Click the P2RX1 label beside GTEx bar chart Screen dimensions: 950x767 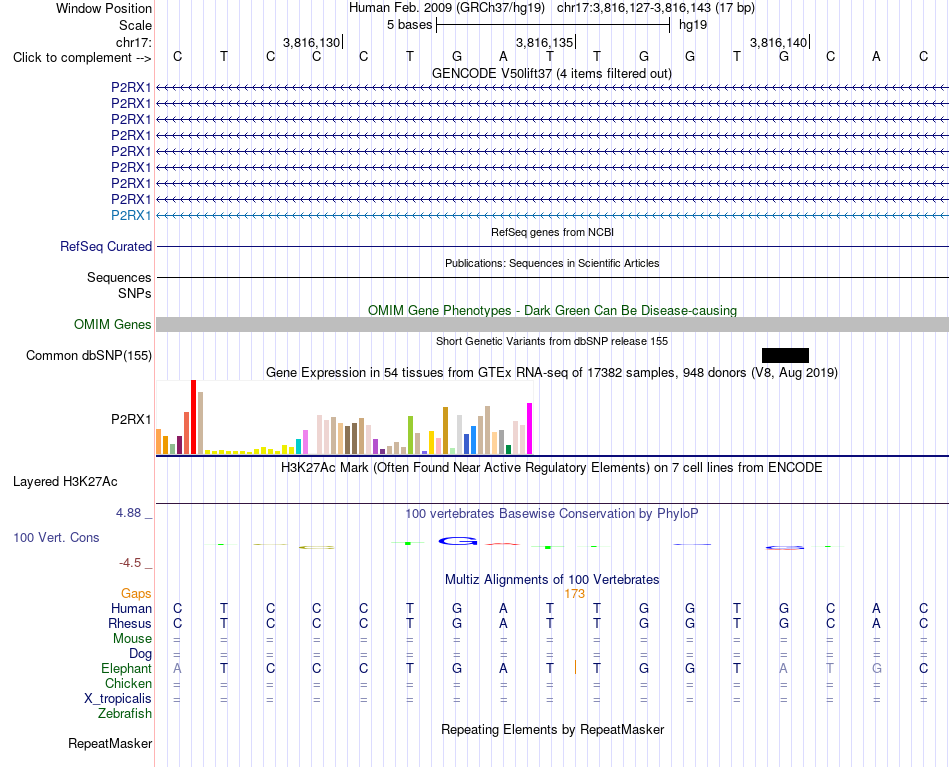pos(131,419)
